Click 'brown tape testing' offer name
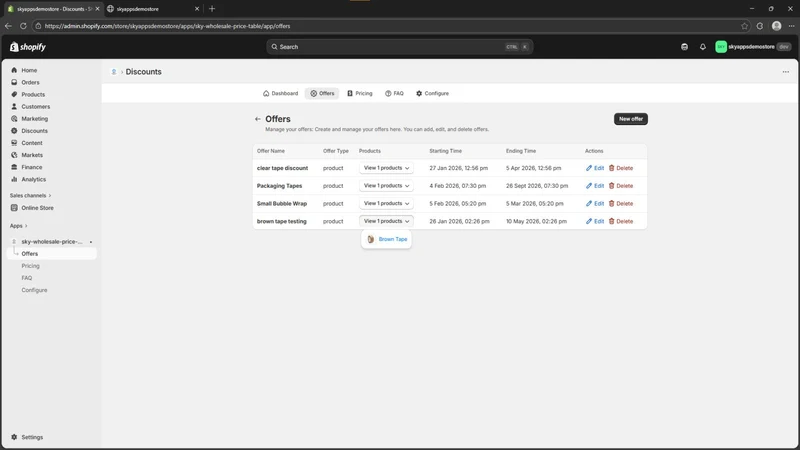This screenshot has height=450, width=800. pos(282,221)
